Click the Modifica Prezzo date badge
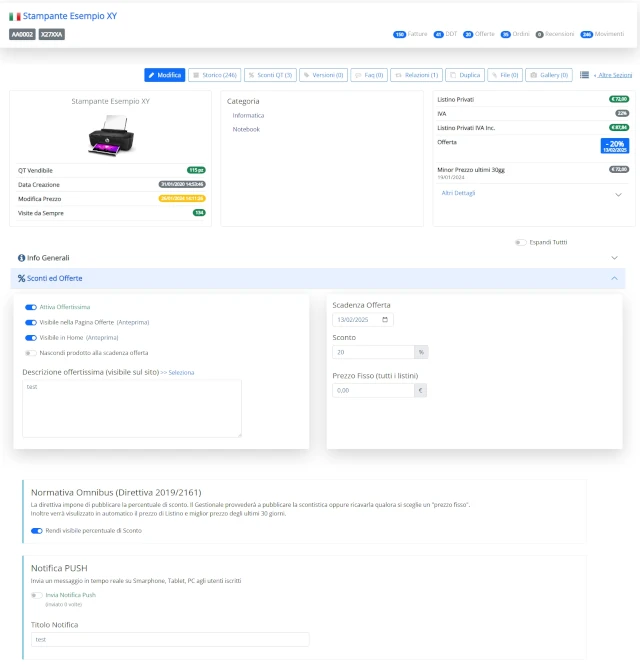The width and height of the screenshot is (640, 670). [x=182, y=198]
